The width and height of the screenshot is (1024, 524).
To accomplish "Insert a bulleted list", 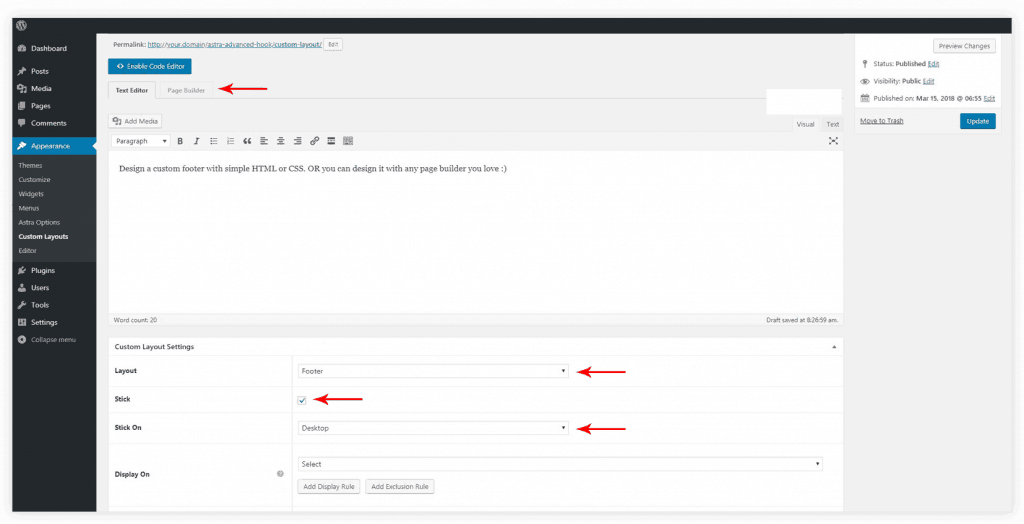I will click(214, 141).
